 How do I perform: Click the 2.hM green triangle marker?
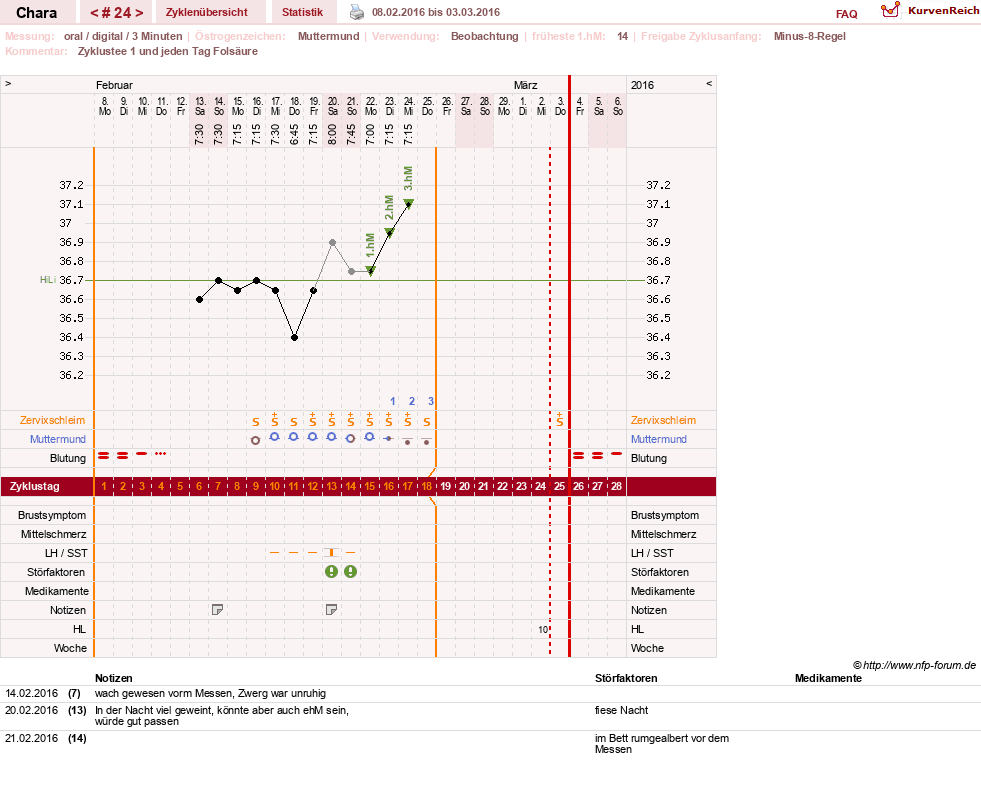coord(389,233)
